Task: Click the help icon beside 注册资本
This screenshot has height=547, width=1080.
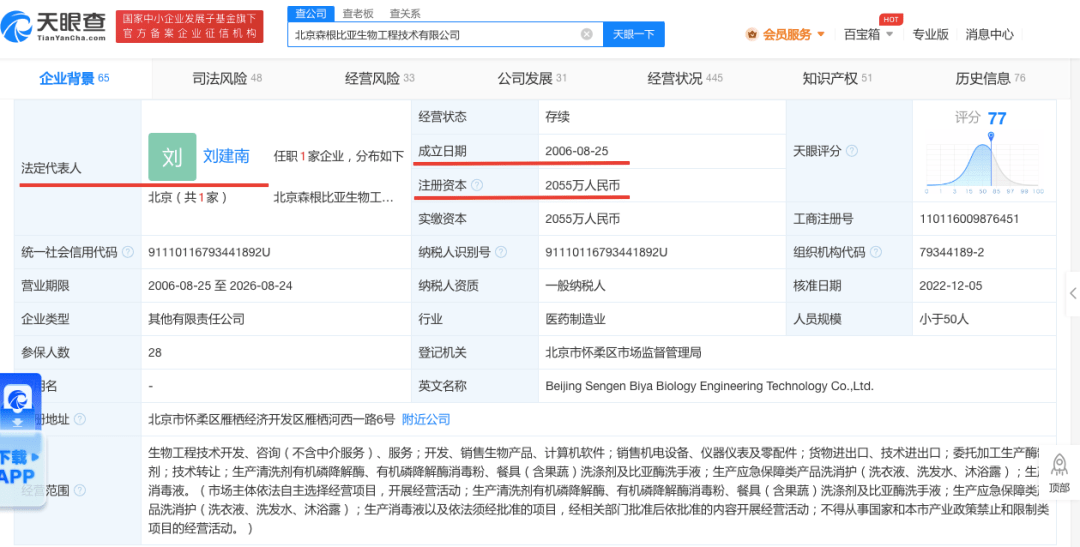Action: [477, 186]
